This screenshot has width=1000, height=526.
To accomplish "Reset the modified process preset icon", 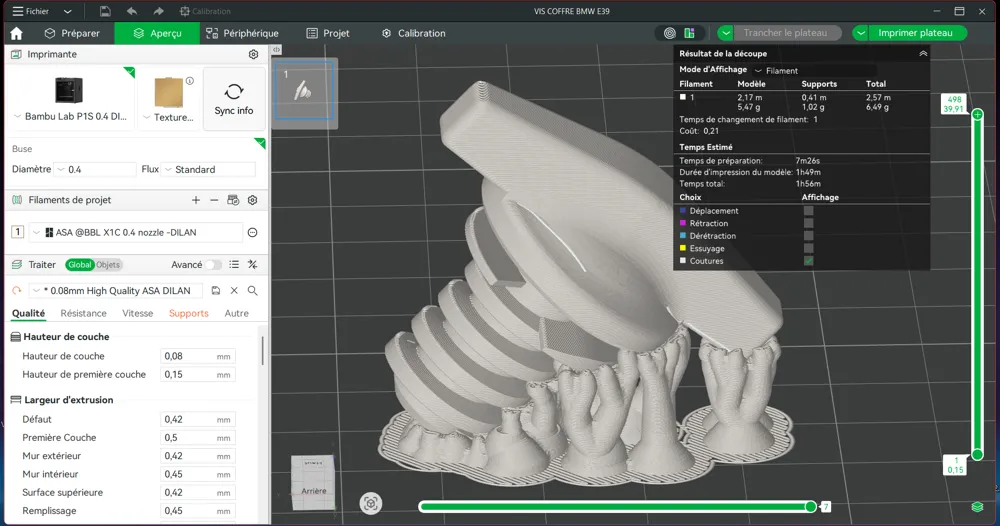I will [17, 291].
